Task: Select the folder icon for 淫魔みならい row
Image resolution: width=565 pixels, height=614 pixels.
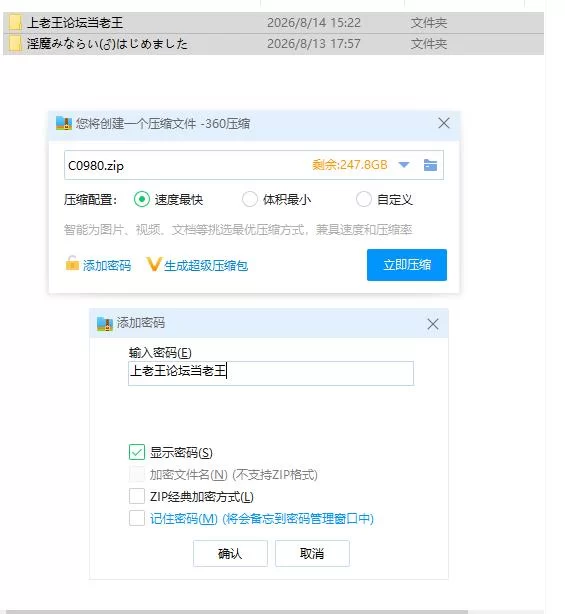Action: point(15,43)
